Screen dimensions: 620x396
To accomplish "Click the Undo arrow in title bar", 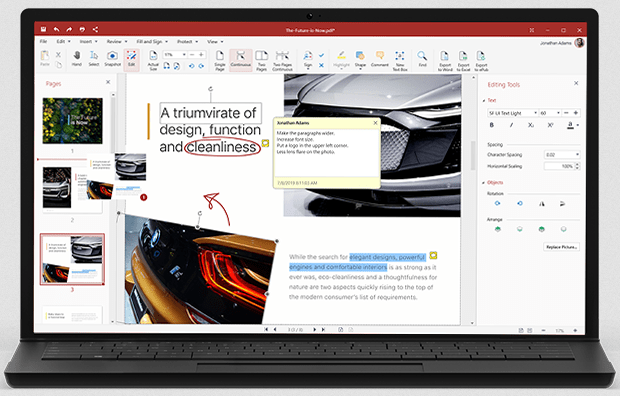I will (x=57, y=29).
